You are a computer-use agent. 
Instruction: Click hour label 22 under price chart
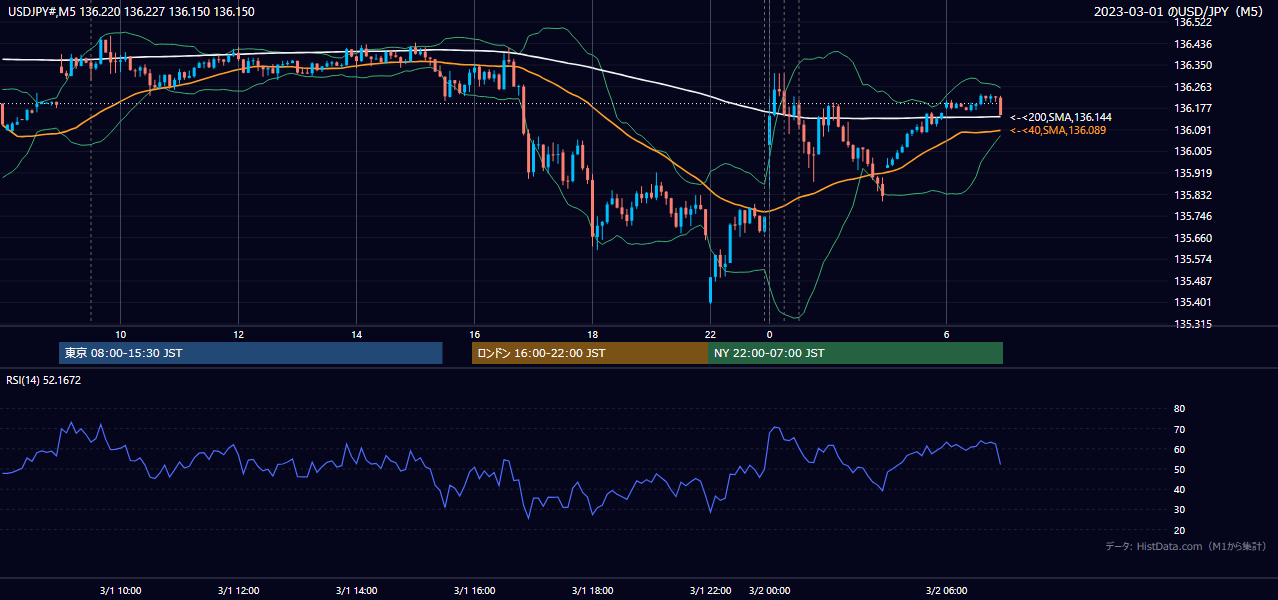(710, 334)
